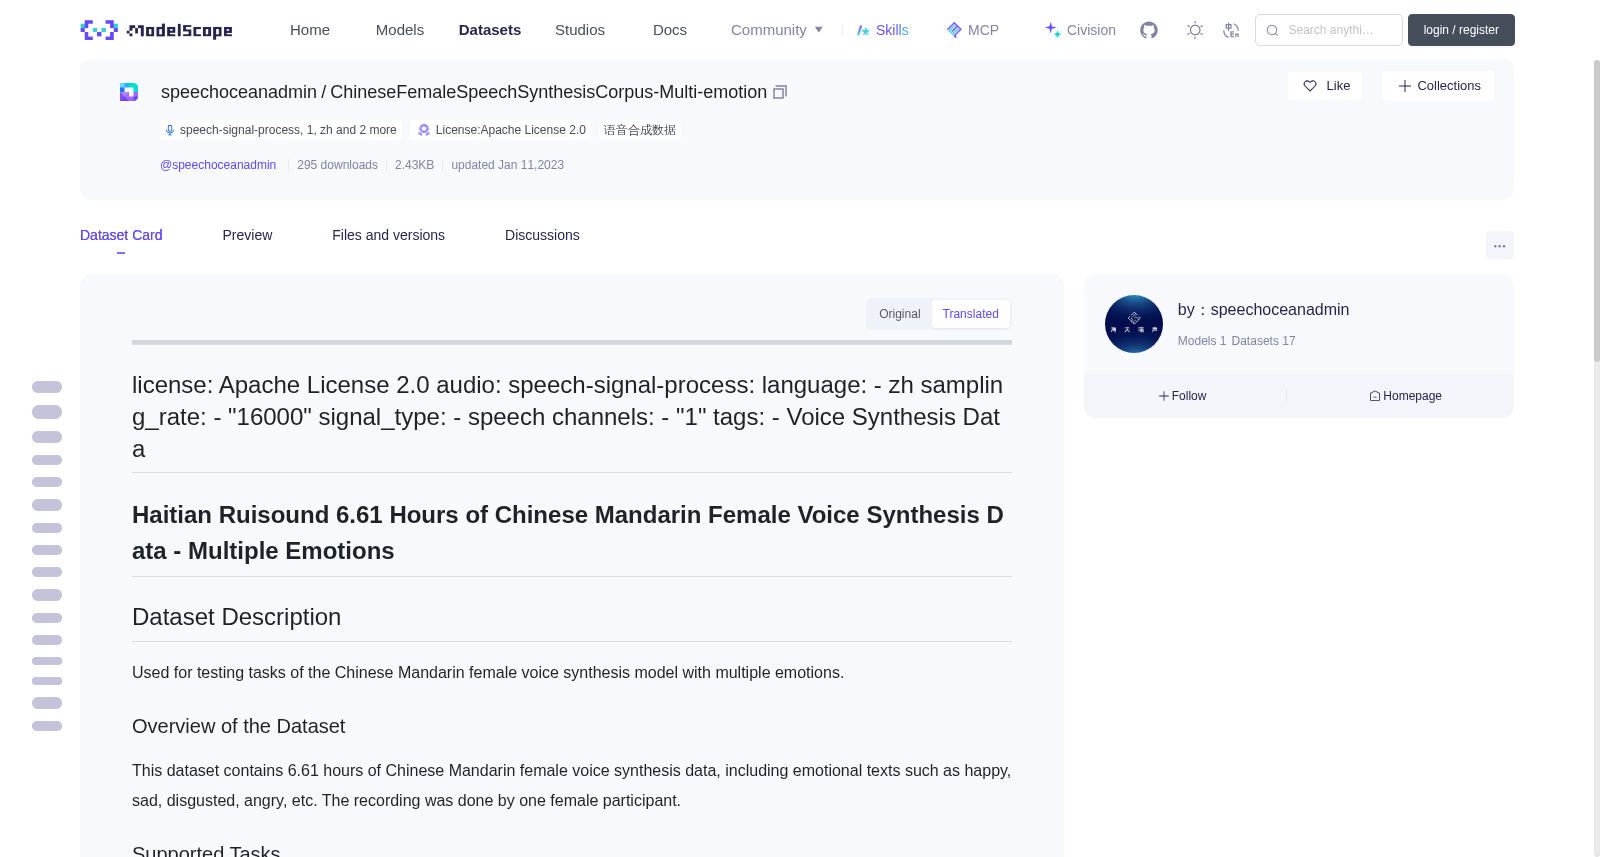Click the dataset cube icon beside the title

pos(129,92)
